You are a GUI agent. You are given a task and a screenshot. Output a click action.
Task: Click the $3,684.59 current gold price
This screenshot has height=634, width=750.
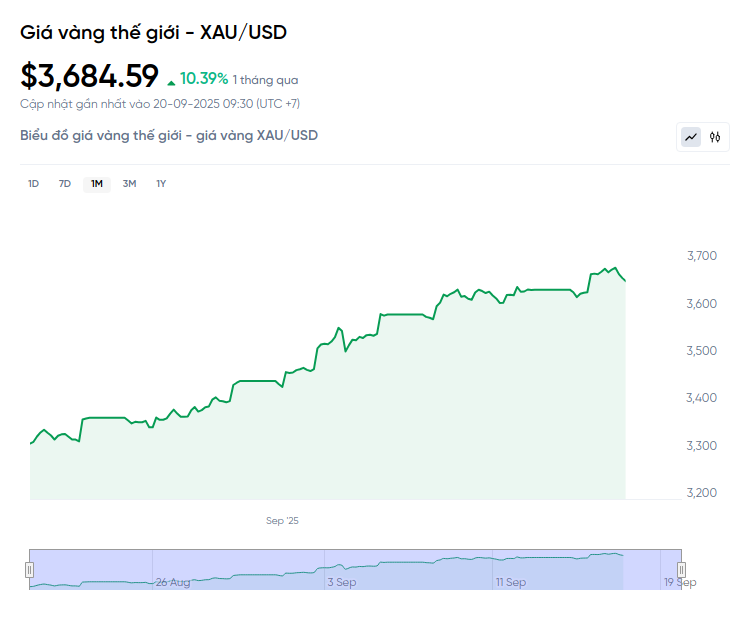click(x=89, y=76)
